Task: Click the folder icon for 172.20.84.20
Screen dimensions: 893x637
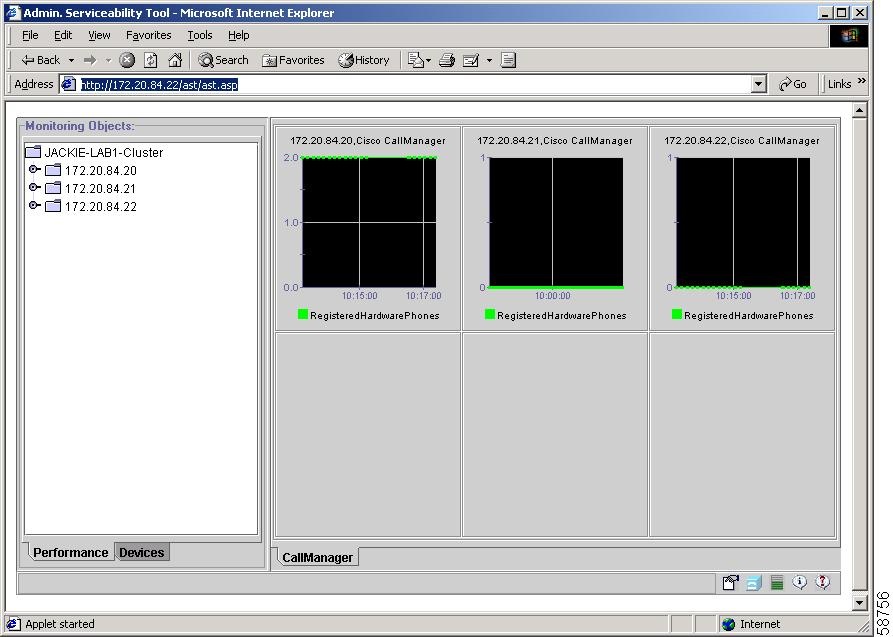Action: pyautogui.click(x=53, y=170)
